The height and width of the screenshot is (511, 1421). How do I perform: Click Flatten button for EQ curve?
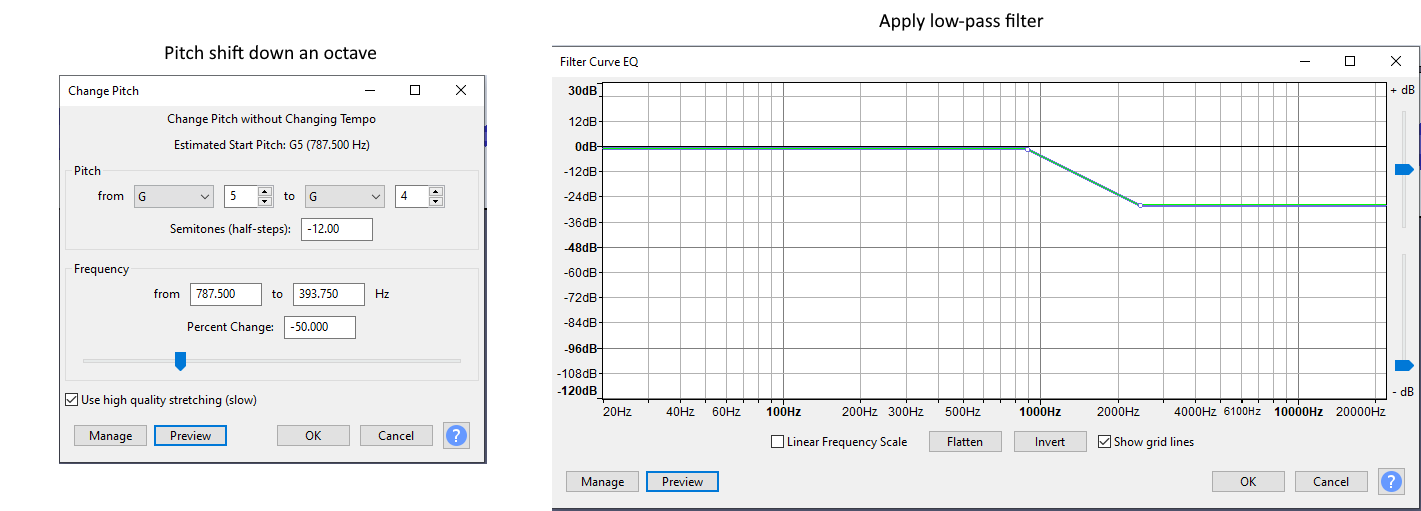point(965,442)
